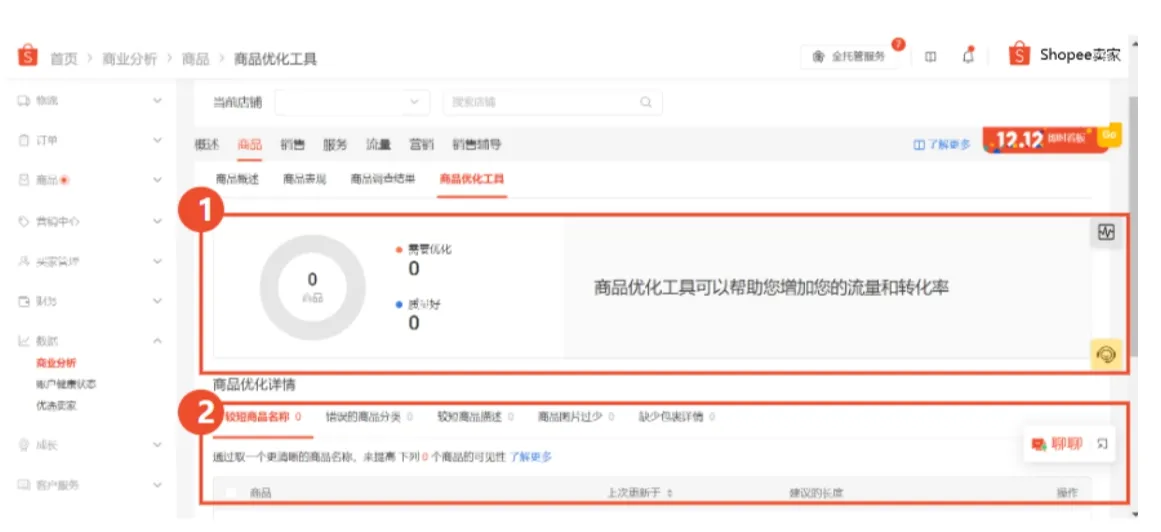Switch to the 概述 tab
The image size is (1161, 532).
pyautogui.click(x=207, y=144)
